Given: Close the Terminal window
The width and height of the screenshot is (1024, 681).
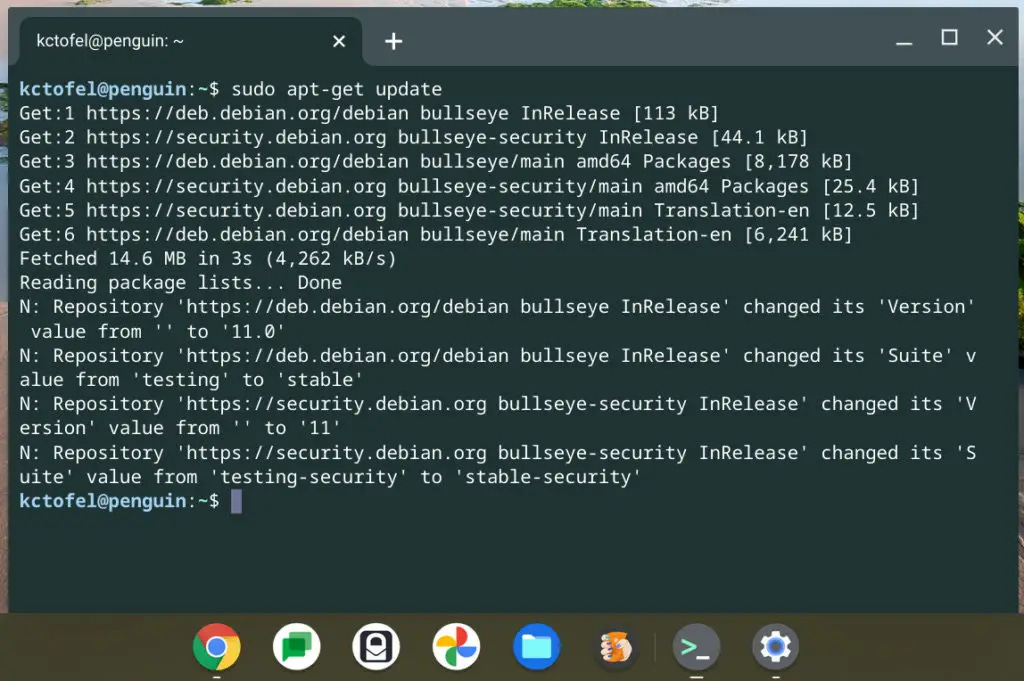Looking at the screenshot, I should 995,37.
